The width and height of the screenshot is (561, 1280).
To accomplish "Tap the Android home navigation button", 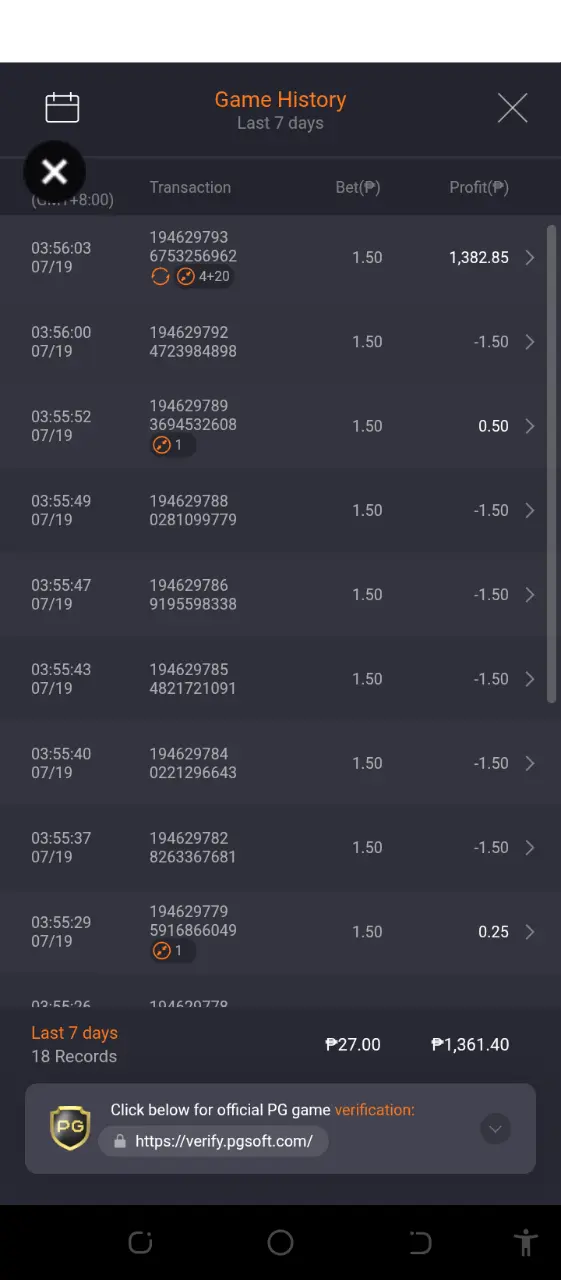I will (280, 1242).
